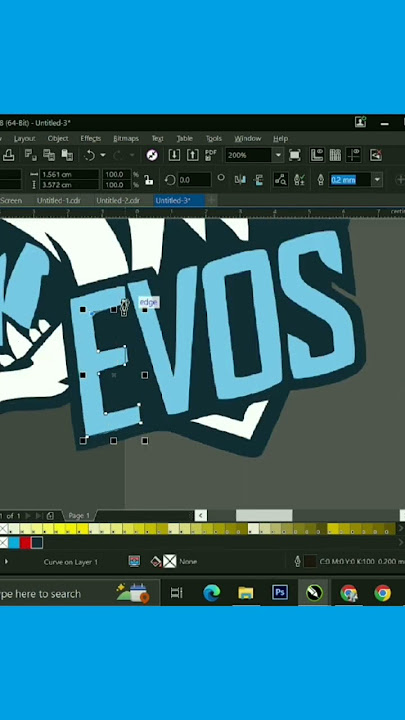
Task: Toggle the Show grid icon
Action: click(x=335, y=155)
